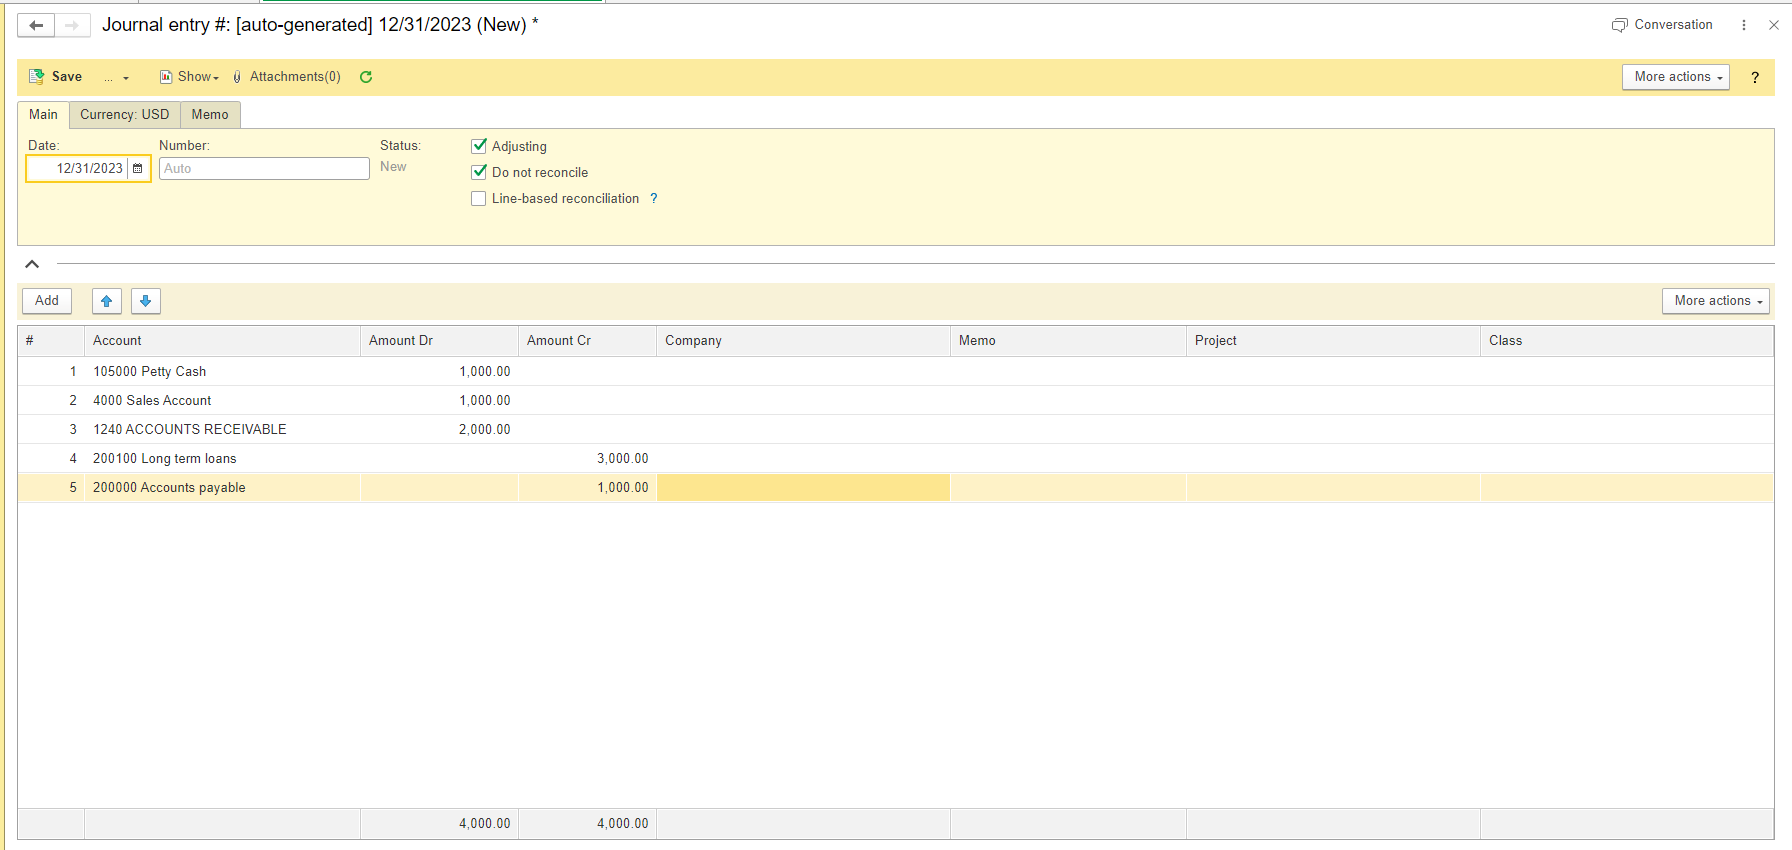This screenshot has width=1792, height=850.
Task: Move the line down with the arrow
Action: tap(146, 301)
